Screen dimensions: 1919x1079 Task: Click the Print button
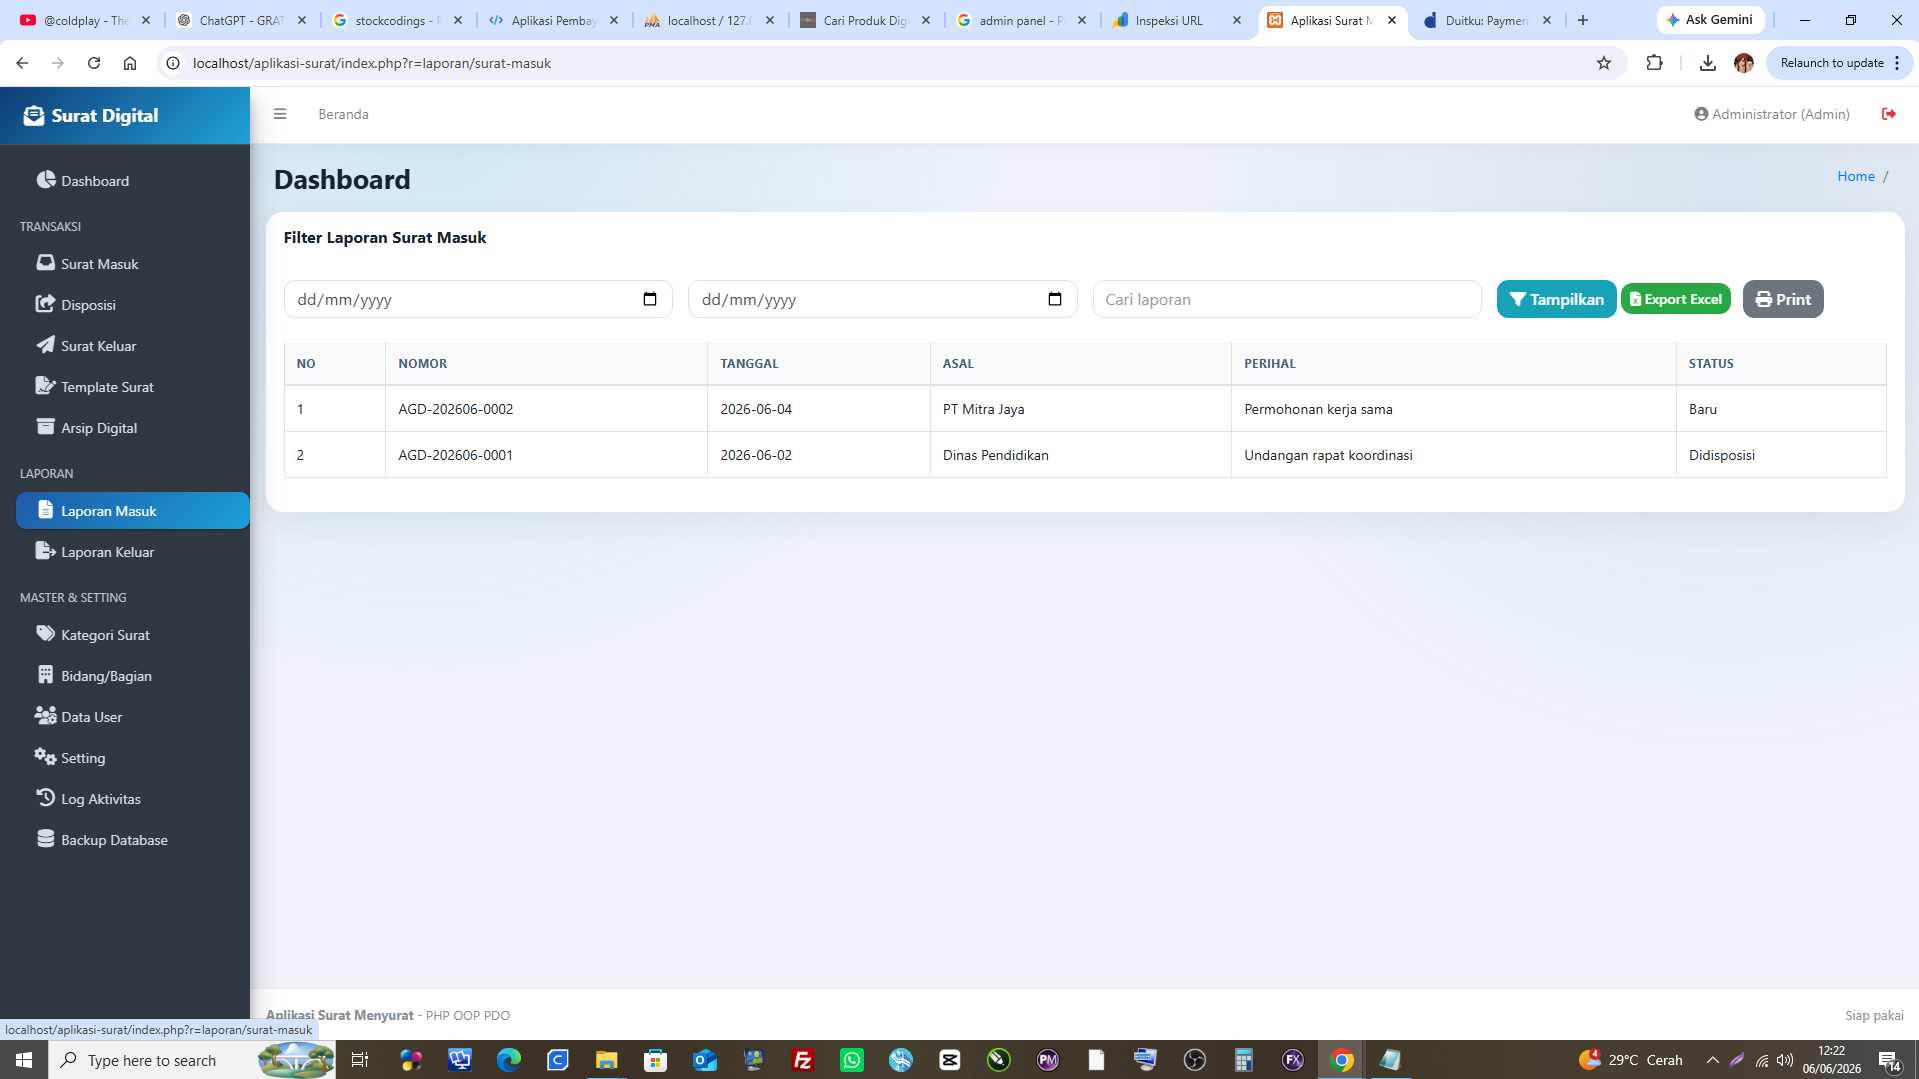pyautogui.click(x=1783, y=299)
